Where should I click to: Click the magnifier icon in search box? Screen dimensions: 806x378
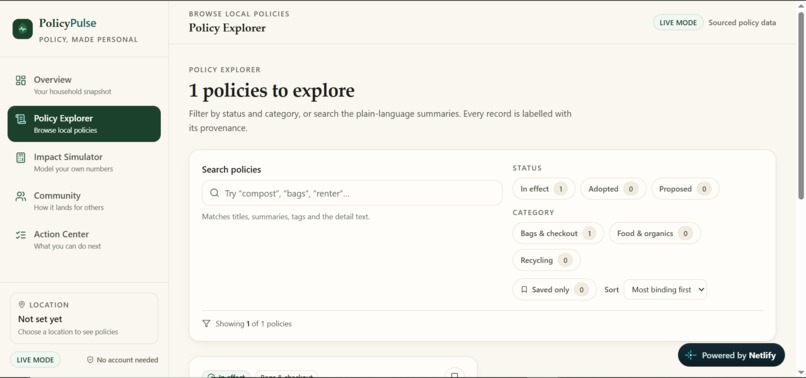point(214,193)
